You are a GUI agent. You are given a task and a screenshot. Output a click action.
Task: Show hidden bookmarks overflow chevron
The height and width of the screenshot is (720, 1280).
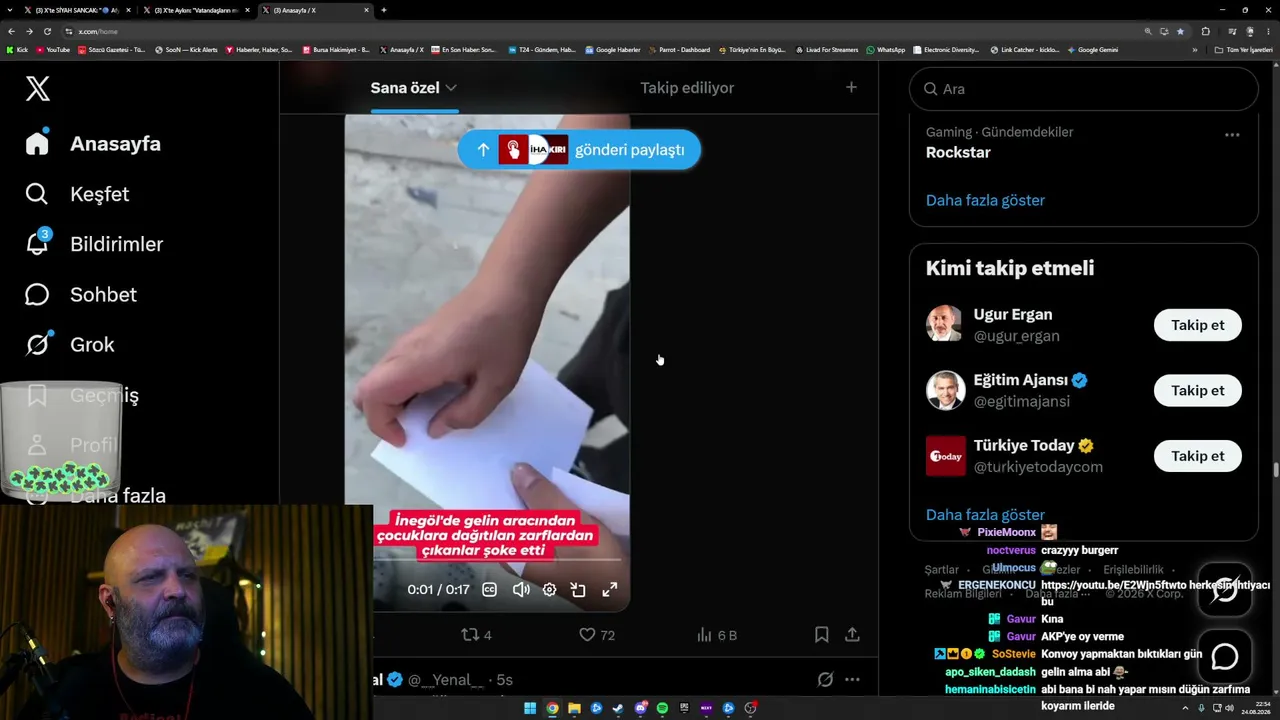(1194, 49)
